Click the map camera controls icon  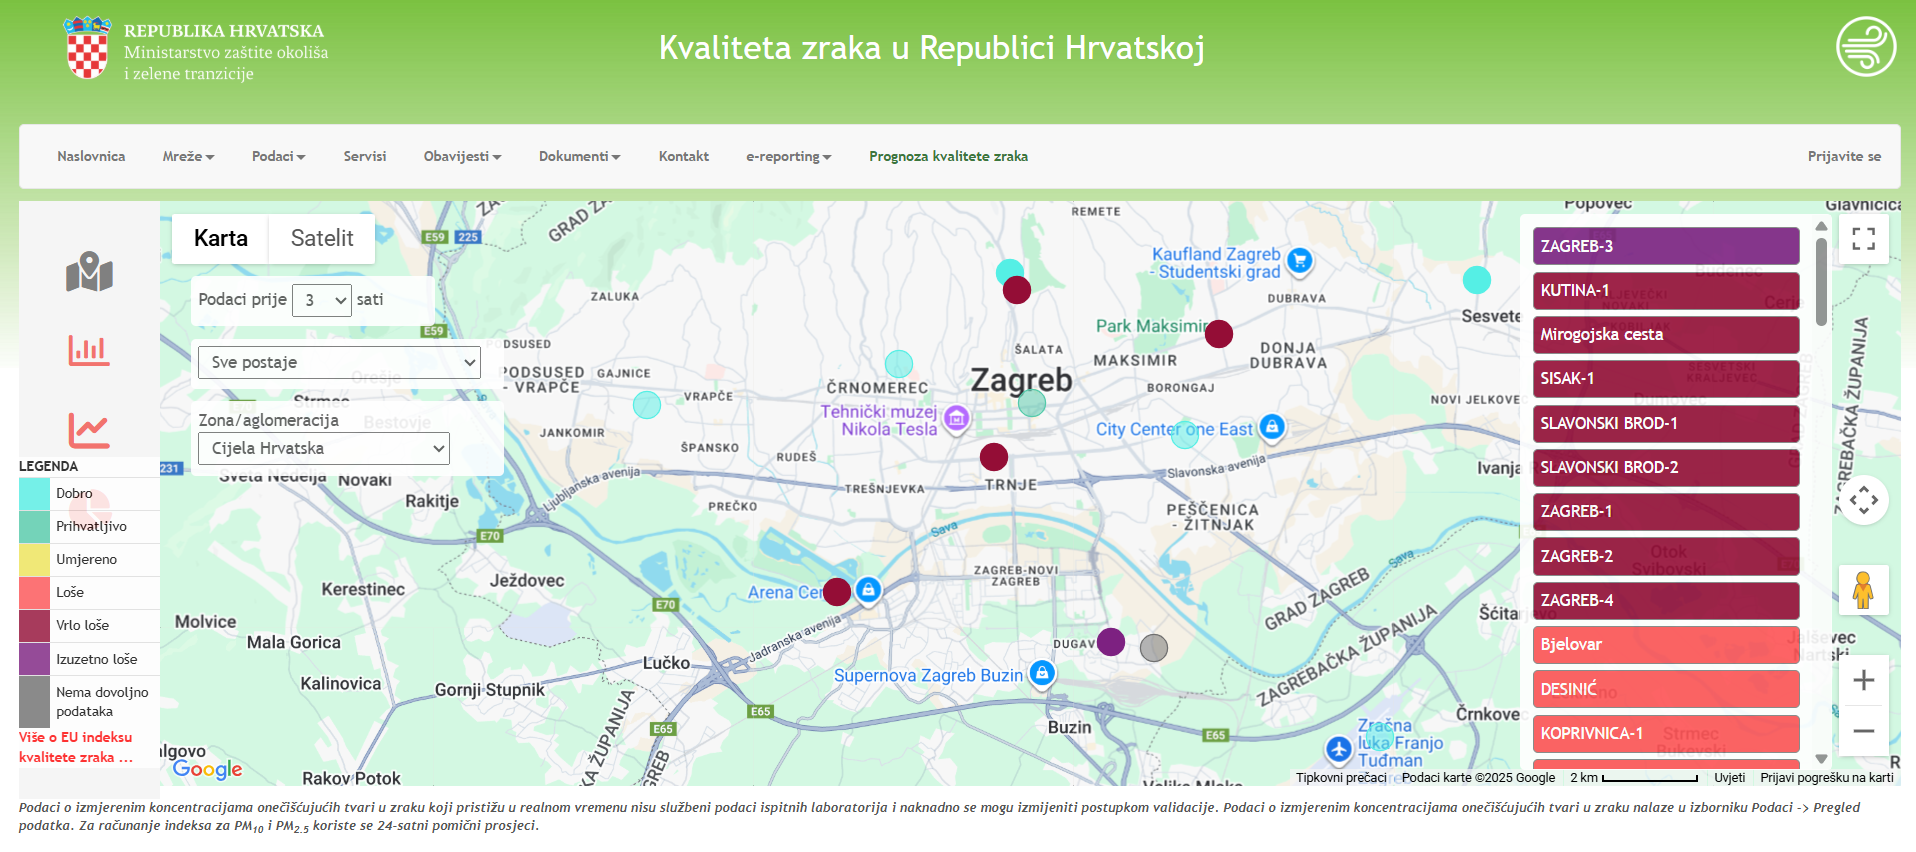[x=1863, y=500]
